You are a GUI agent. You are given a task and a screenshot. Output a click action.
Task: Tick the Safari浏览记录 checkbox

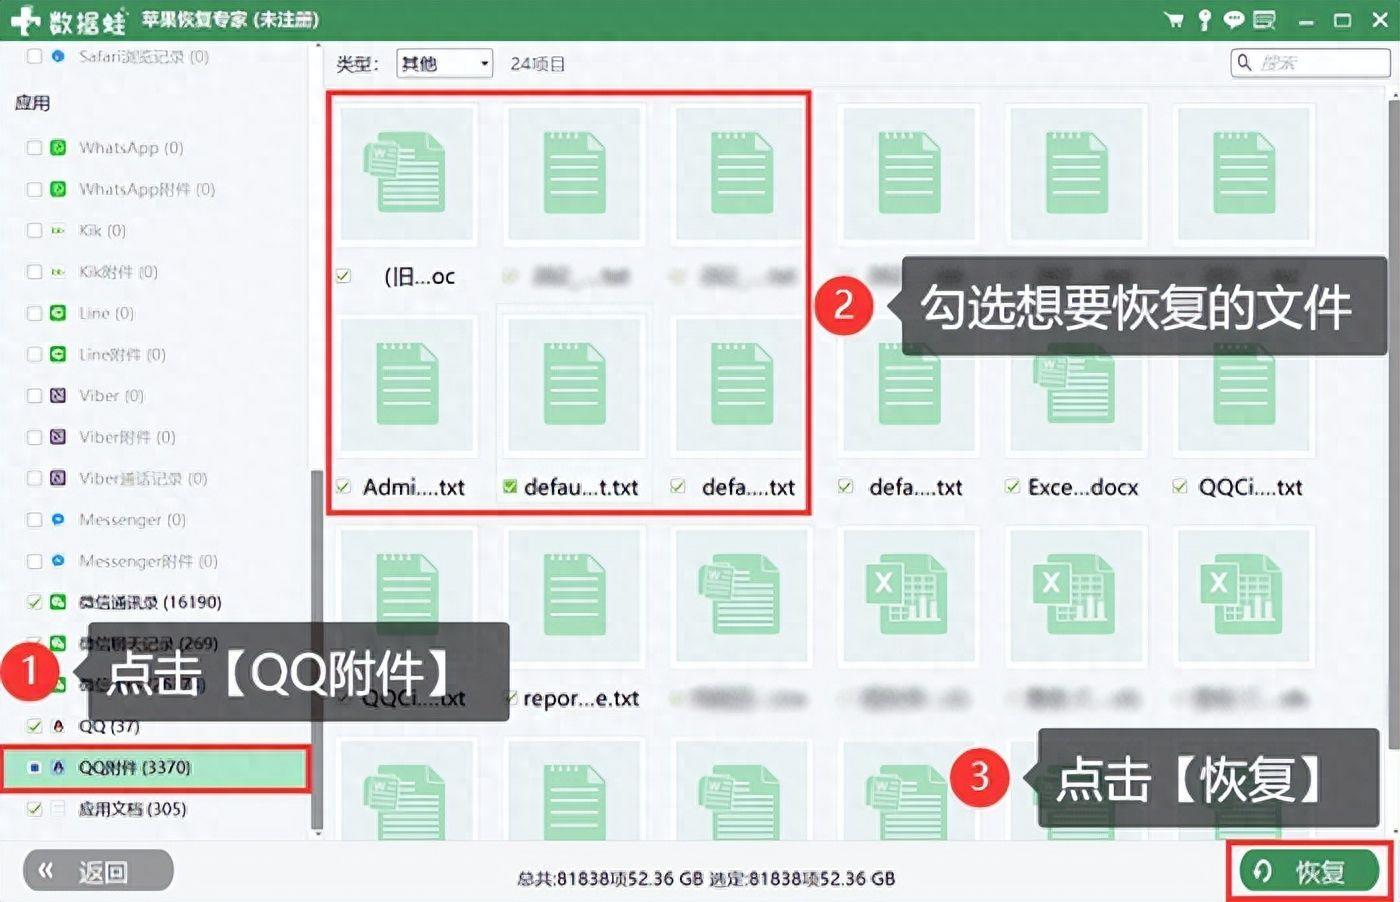34,56
